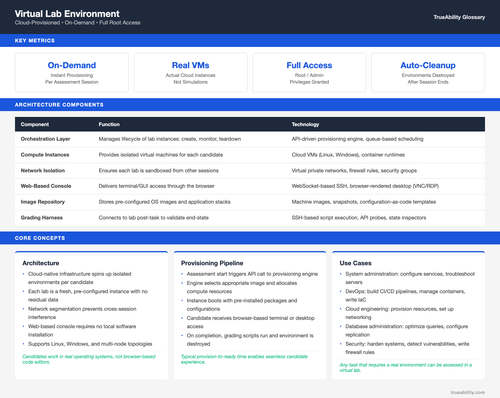
Task: Click 'Virtual private networks' technology cell
Action: (354, 171)
